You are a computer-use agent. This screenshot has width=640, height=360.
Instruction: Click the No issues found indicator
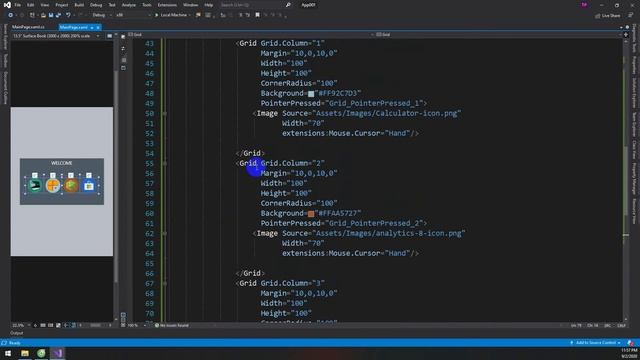[x=172, y=325]
